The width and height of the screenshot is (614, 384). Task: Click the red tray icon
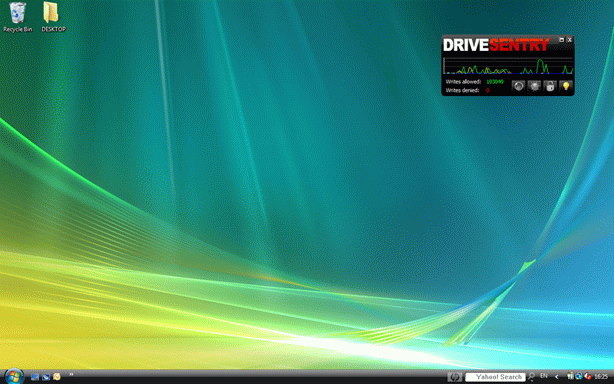click(x=587, y=377)
